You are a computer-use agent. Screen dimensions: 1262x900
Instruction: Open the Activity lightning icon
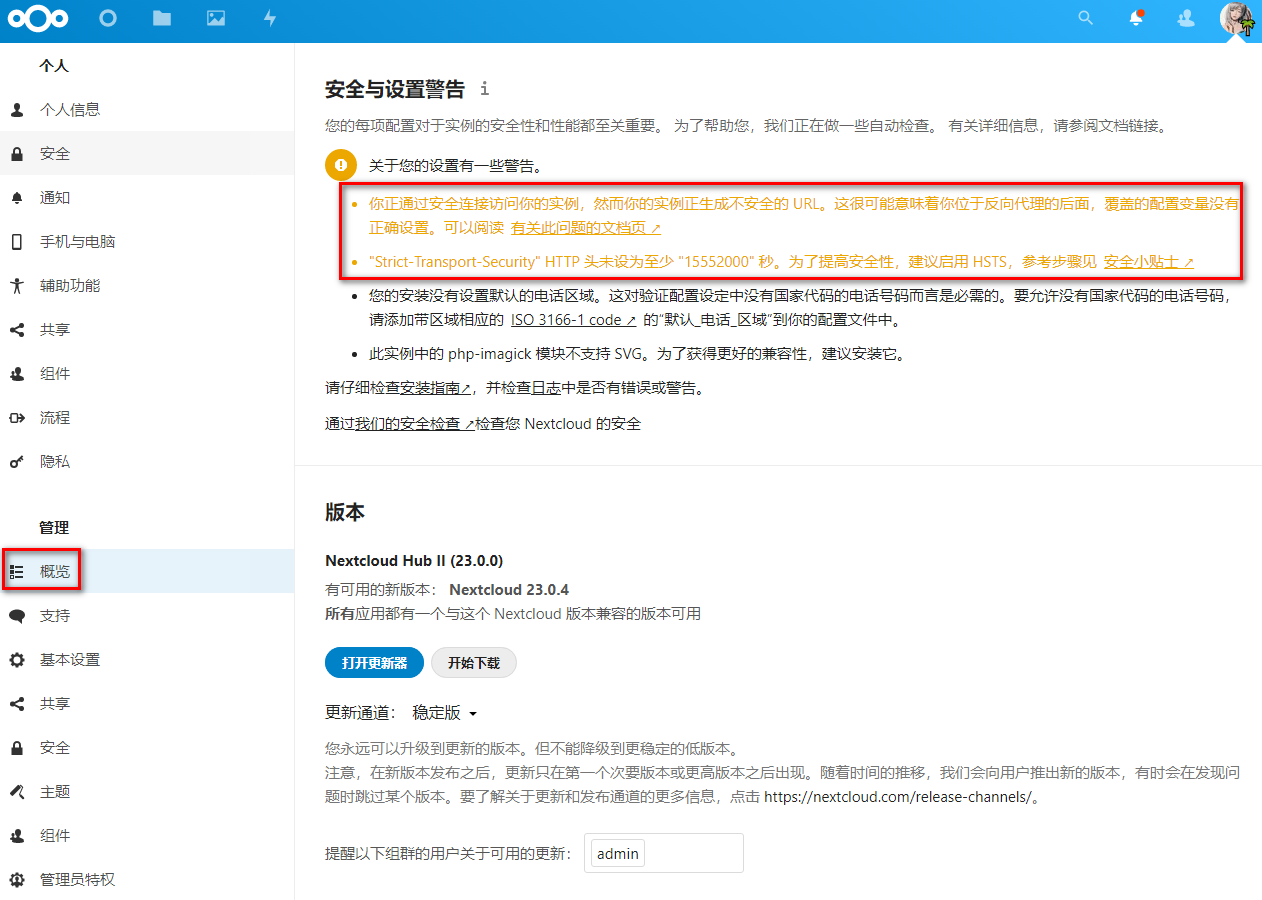pos(269,19)
